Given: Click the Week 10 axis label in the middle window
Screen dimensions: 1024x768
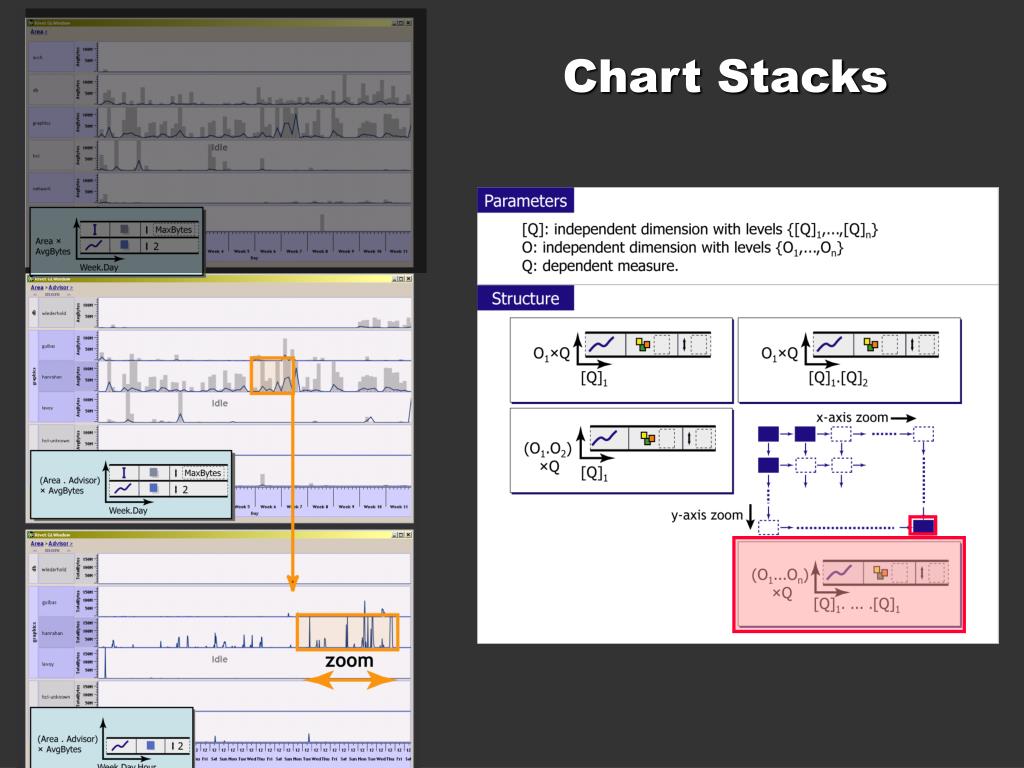Looking at the screenshot, I should pos(372,507).
